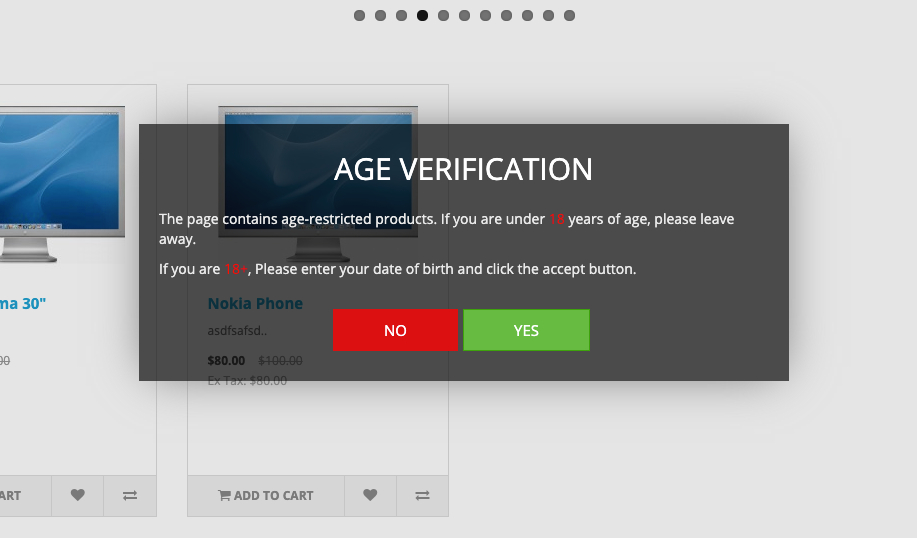
Task: Click the $80.00 price of Nokia Phone
Action: 226,361
